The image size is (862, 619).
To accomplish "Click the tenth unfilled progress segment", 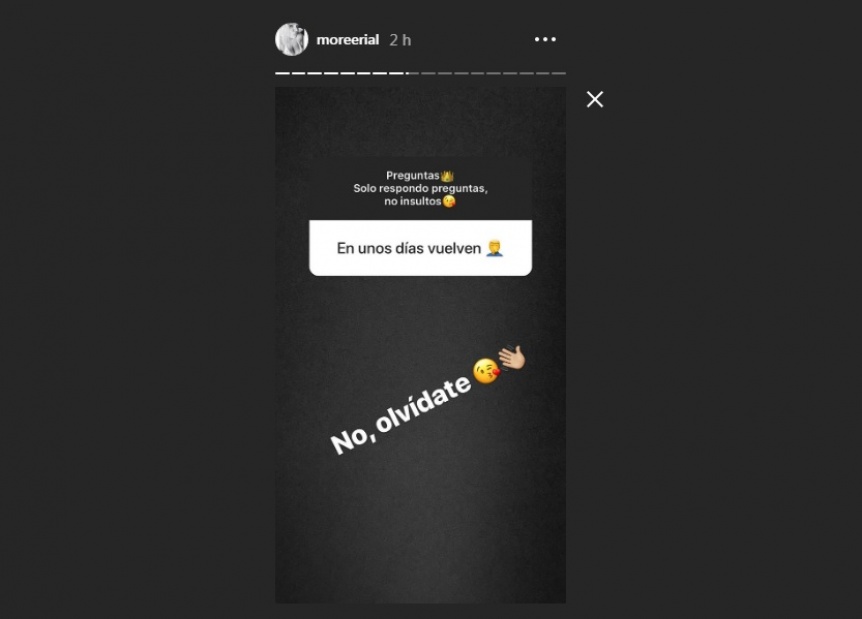I will point(428,73).
